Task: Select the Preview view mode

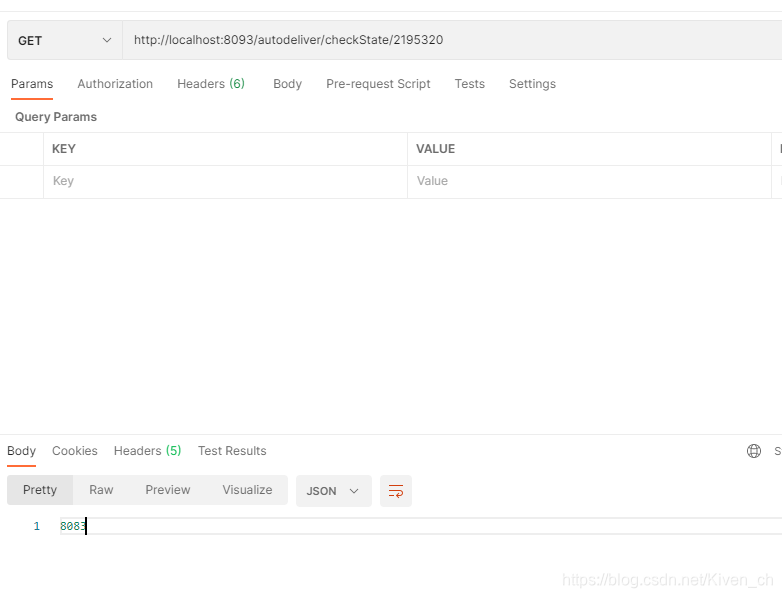Action: tap(168, 490)
